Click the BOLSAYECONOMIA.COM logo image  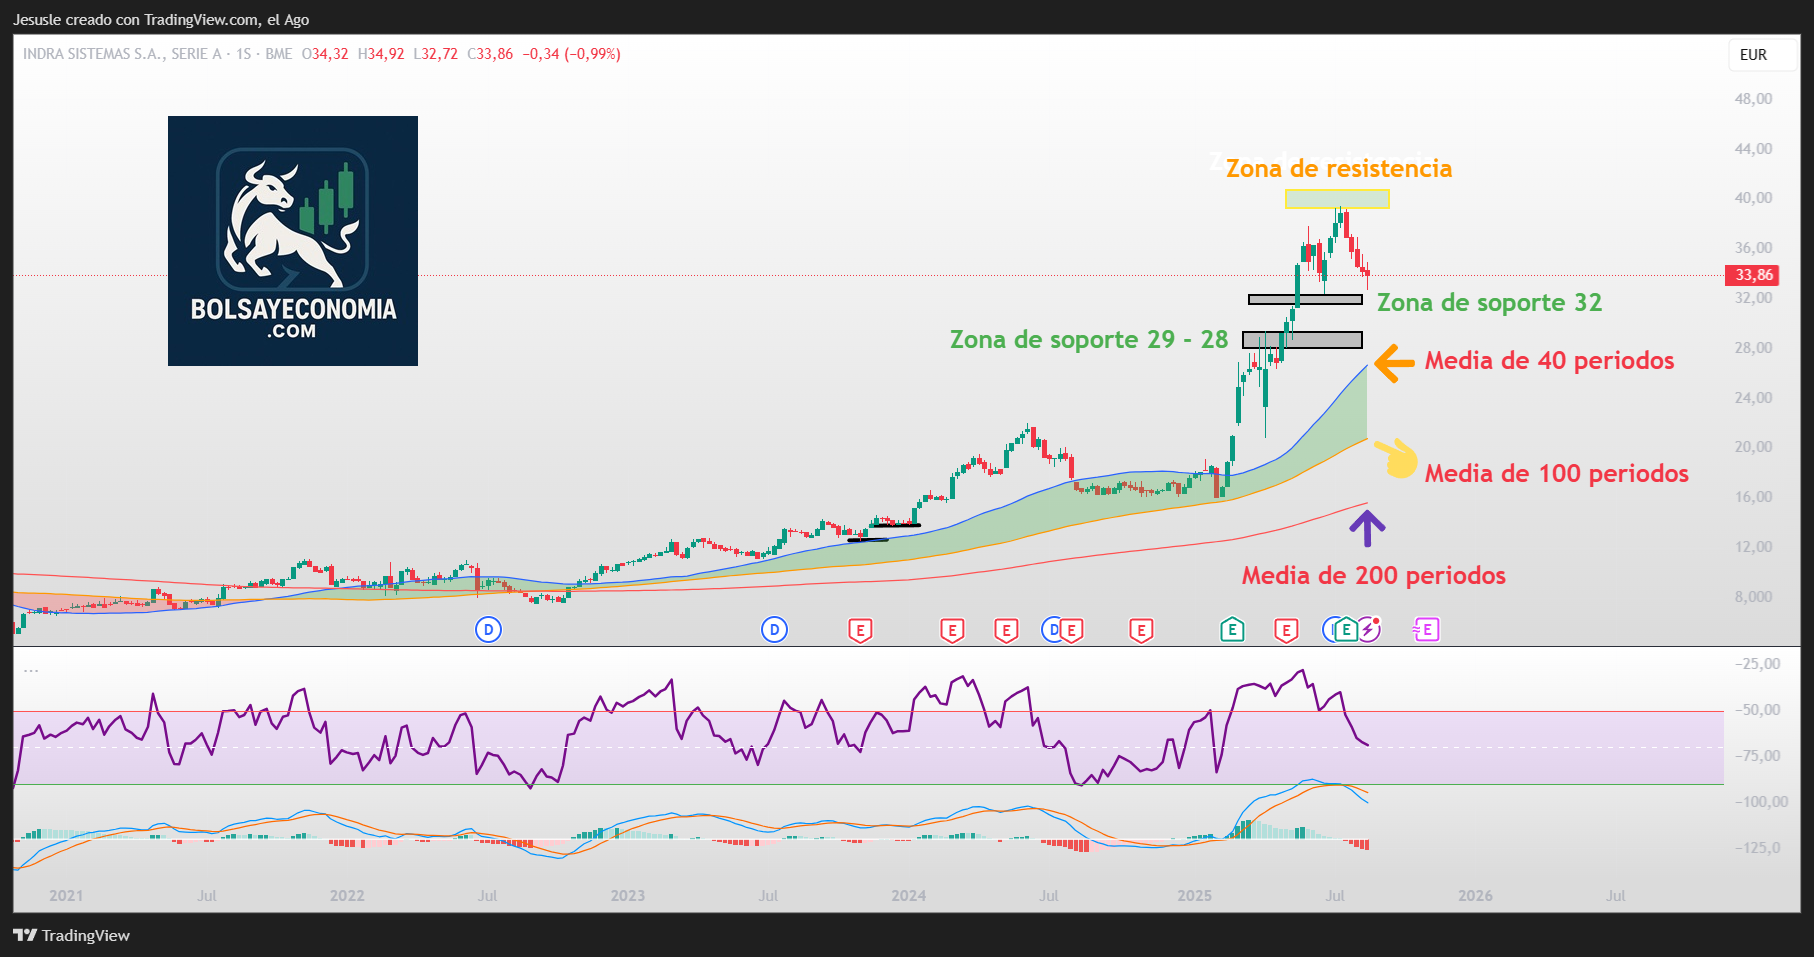click(293, 241)
